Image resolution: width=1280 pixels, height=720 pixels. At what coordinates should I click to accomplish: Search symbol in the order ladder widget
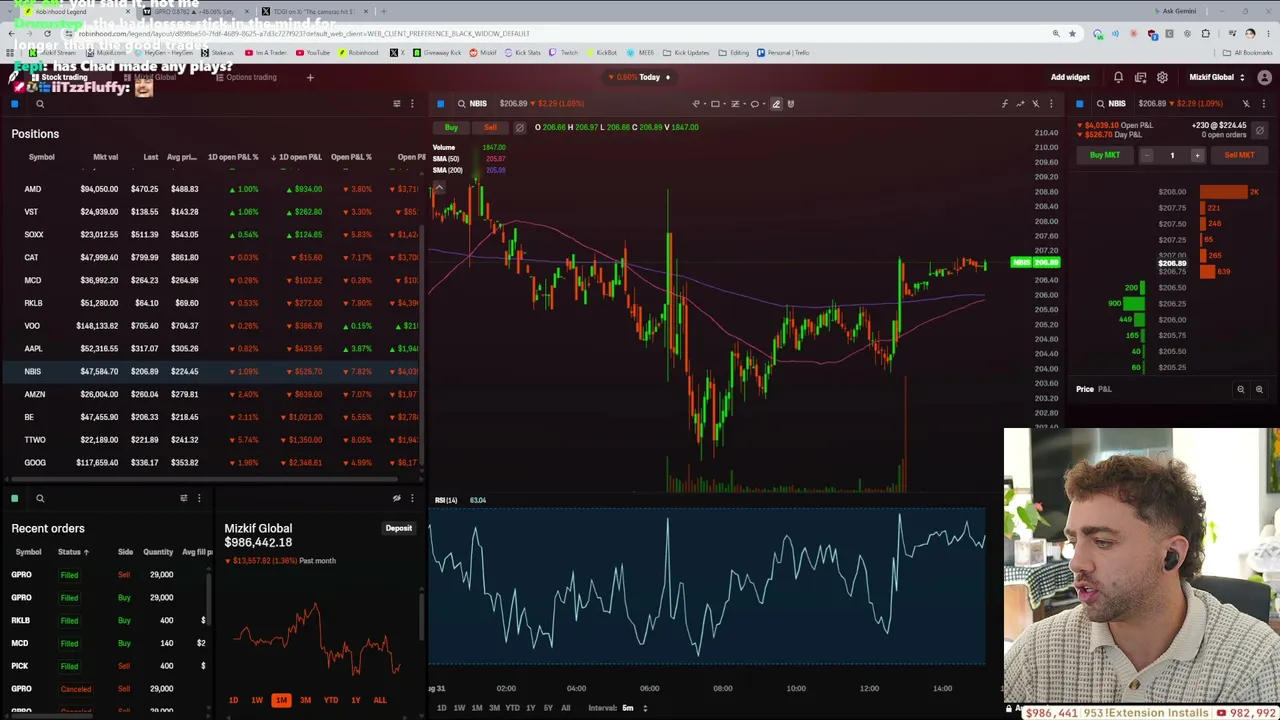click(x=1100, y=104)
